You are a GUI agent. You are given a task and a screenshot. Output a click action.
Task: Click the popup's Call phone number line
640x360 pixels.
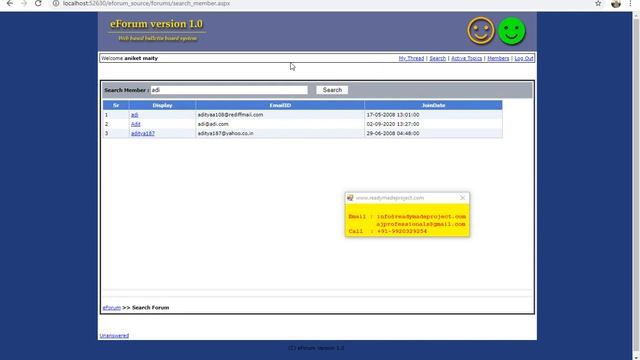coord(388,231)
